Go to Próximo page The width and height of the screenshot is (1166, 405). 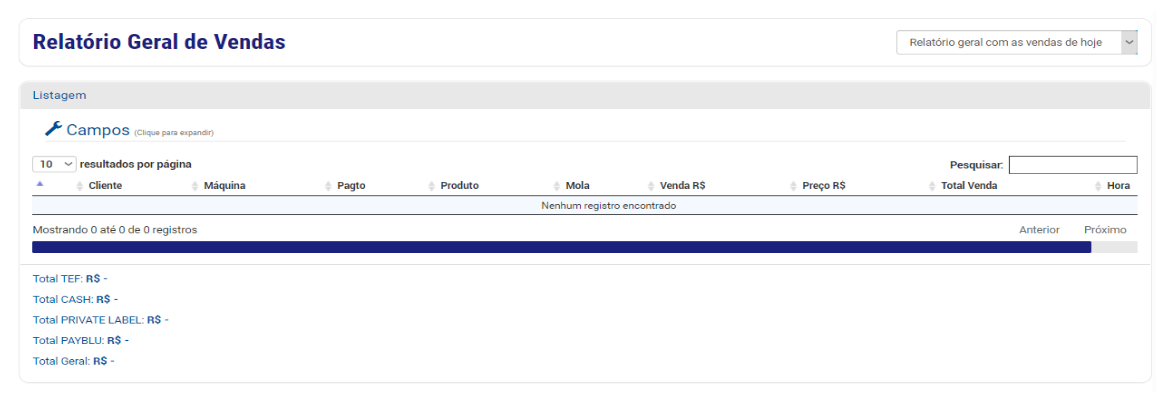coord(1105,230)
